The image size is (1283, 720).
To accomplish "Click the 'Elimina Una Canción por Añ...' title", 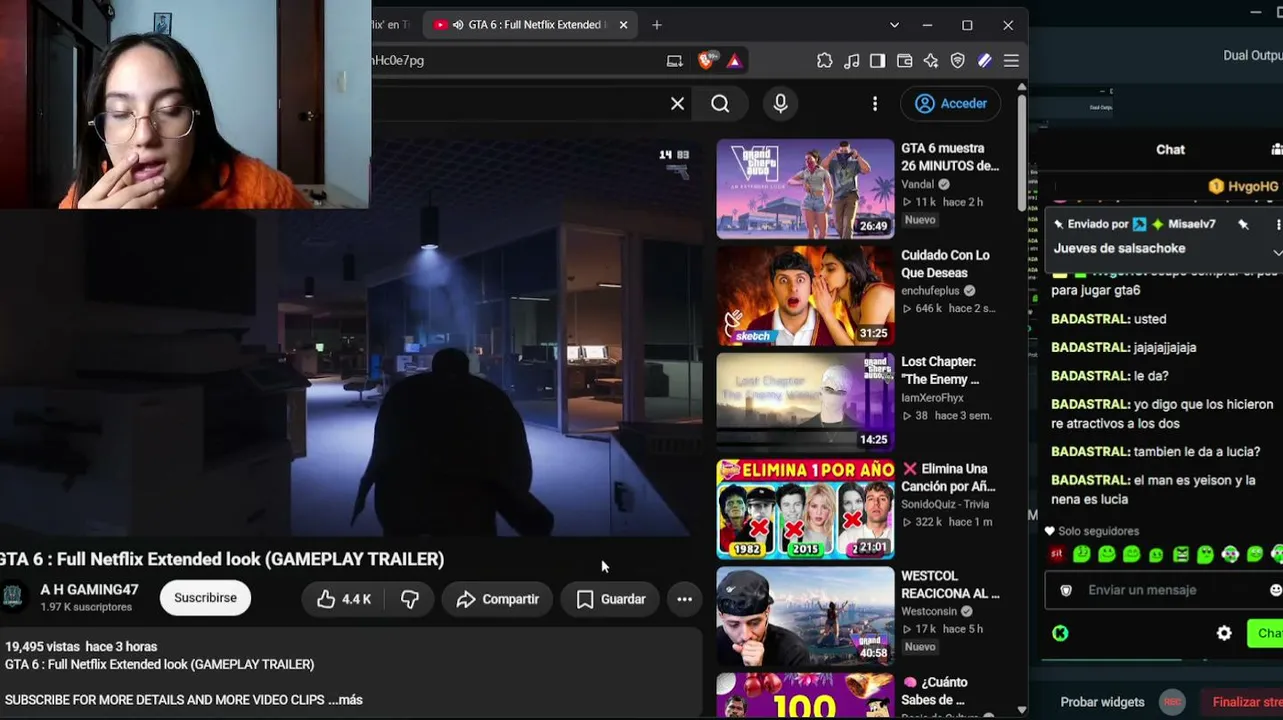I will 948,478.
